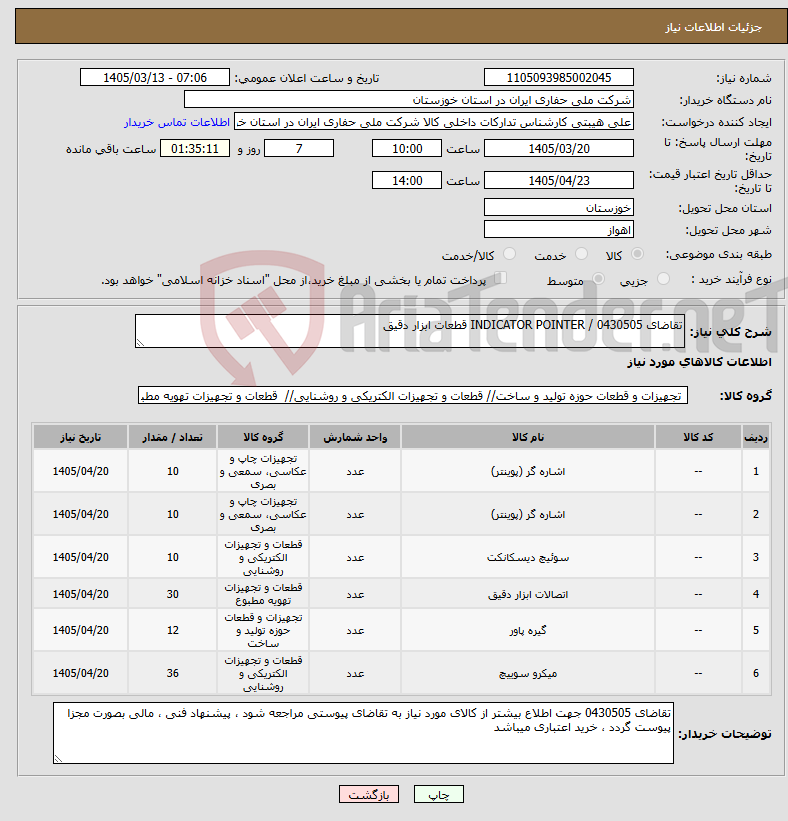This screenshot has width=788, height=821.
Task: Click the buyer notes textarea
Action: coord(363,733)
